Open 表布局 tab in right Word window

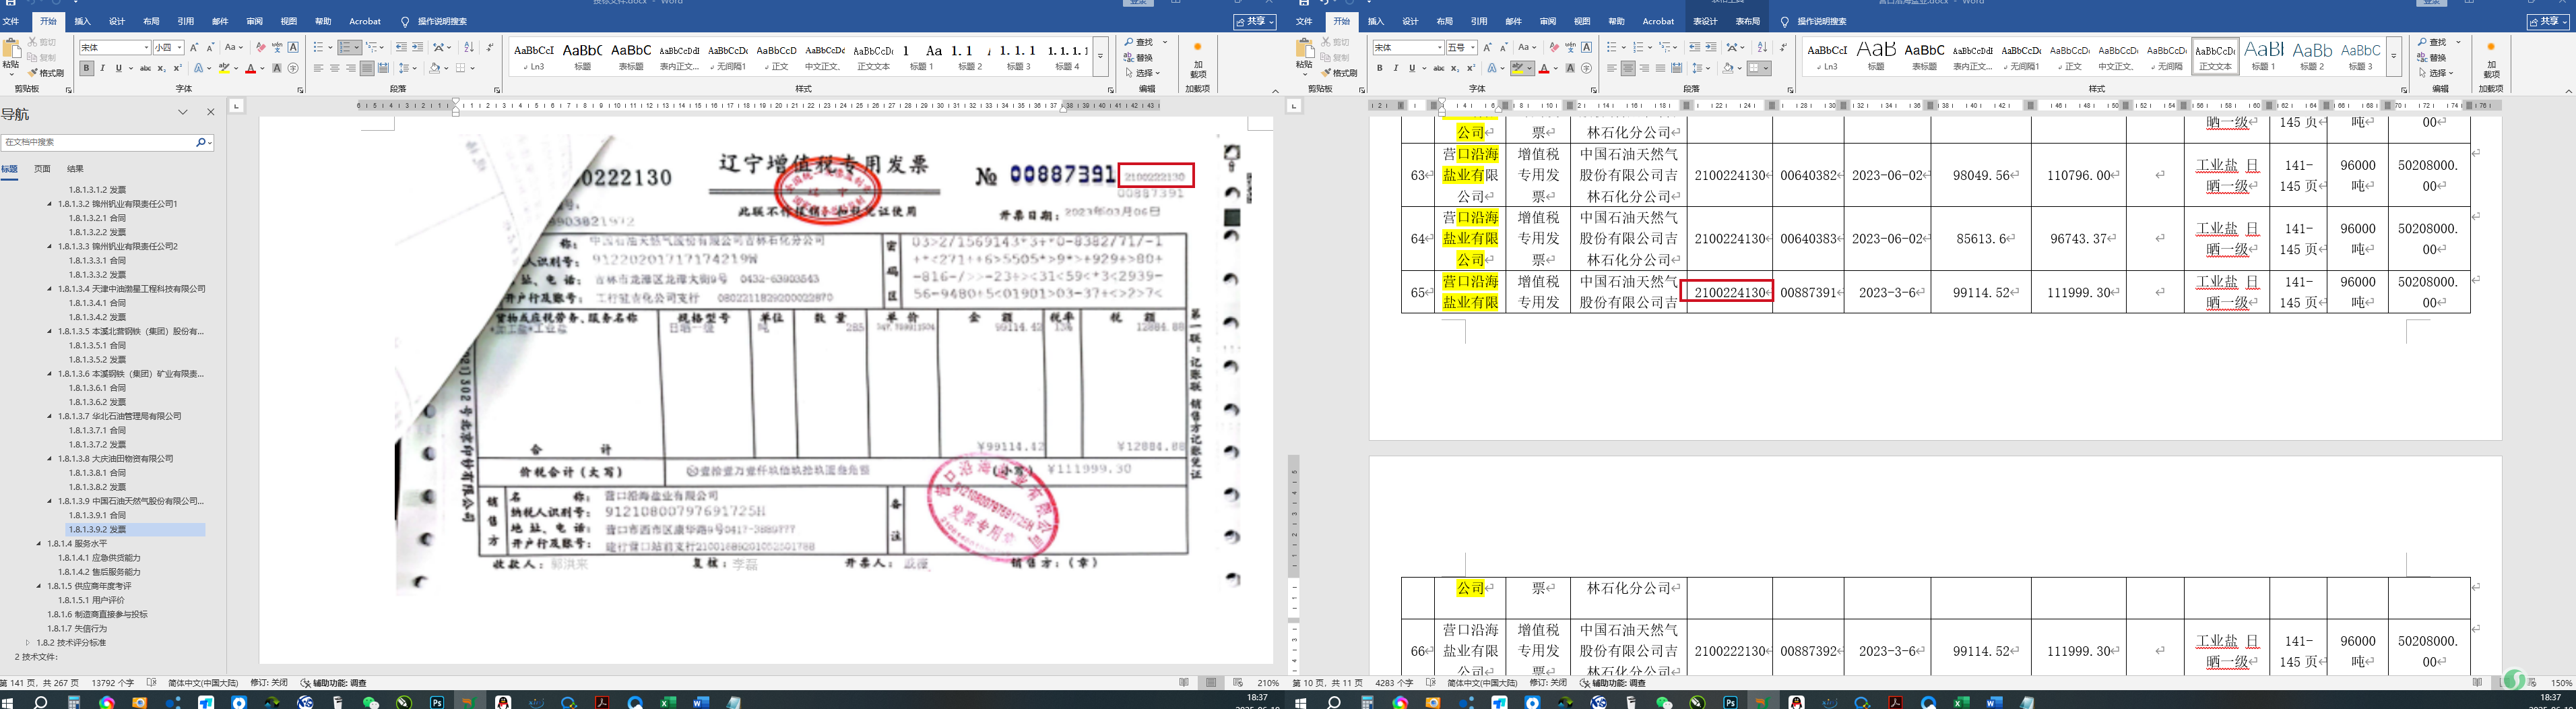pyautogui.click(x=1748, y=21)
